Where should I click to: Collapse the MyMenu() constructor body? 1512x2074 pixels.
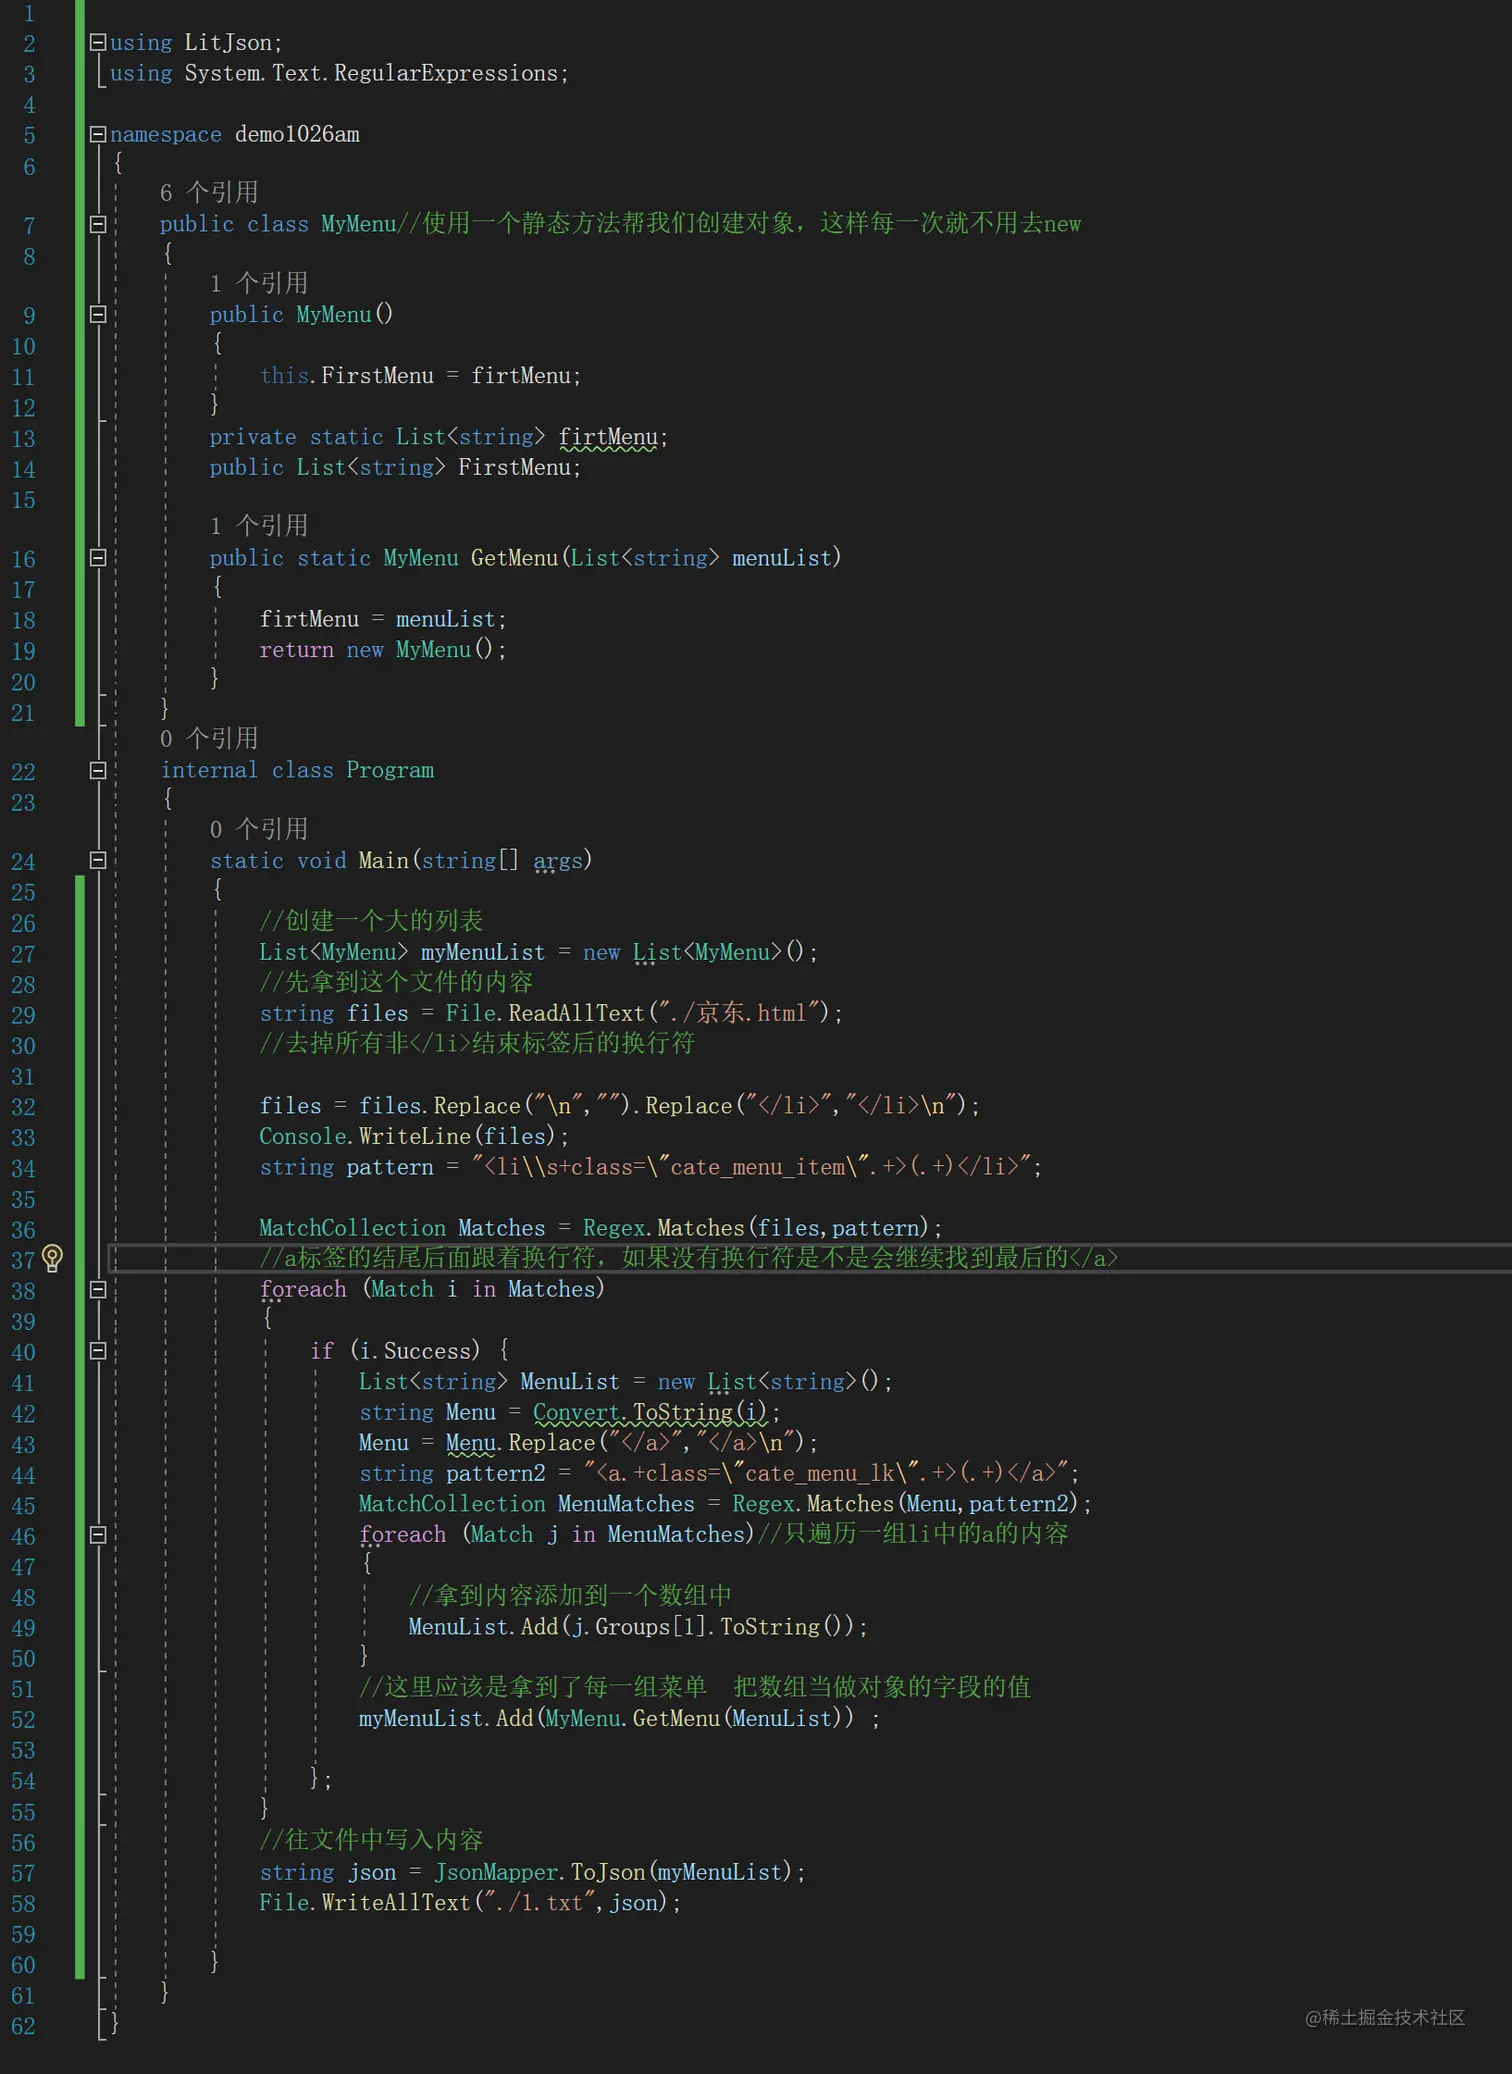tap(98, 314)
